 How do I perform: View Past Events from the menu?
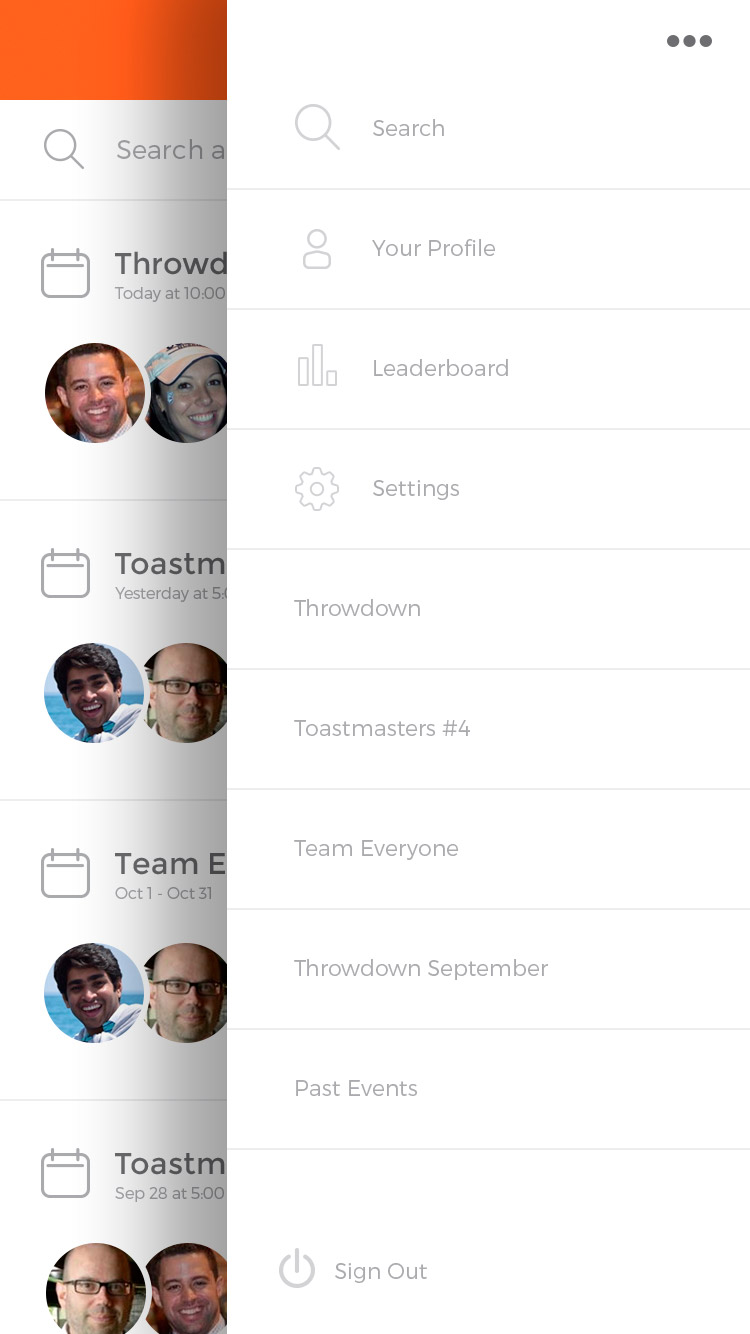click(355, 1088)
